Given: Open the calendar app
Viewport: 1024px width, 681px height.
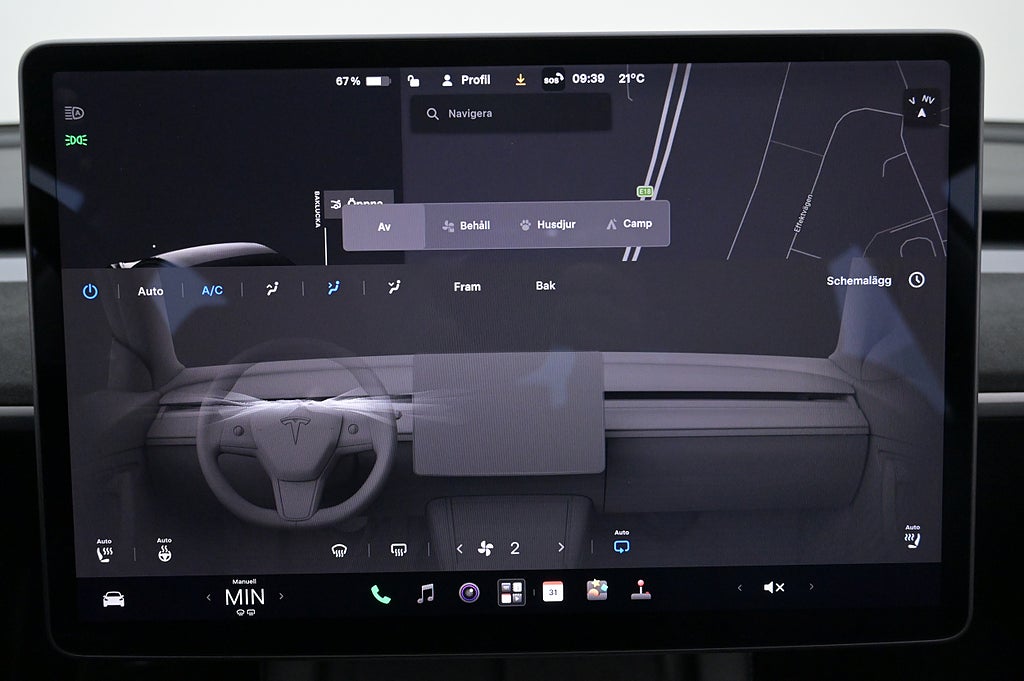Looking at the screenshot, I should pos(552,592).
